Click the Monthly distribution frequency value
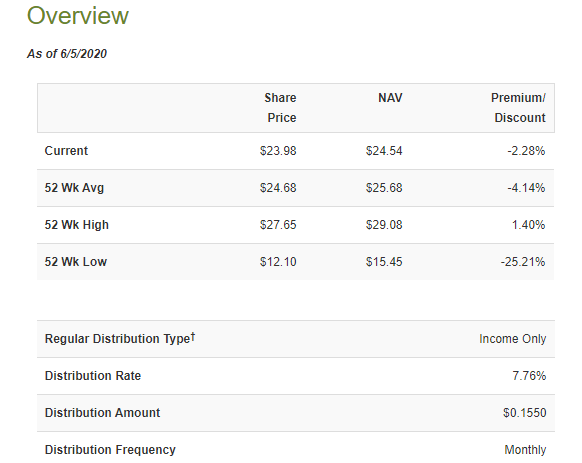Viewport: 582px width, 463px height. tap(525, 450)
